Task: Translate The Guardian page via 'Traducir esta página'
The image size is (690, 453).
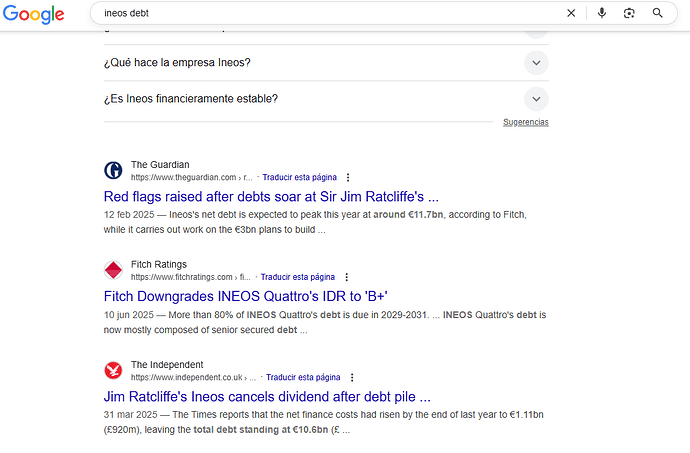Action: 300,177
